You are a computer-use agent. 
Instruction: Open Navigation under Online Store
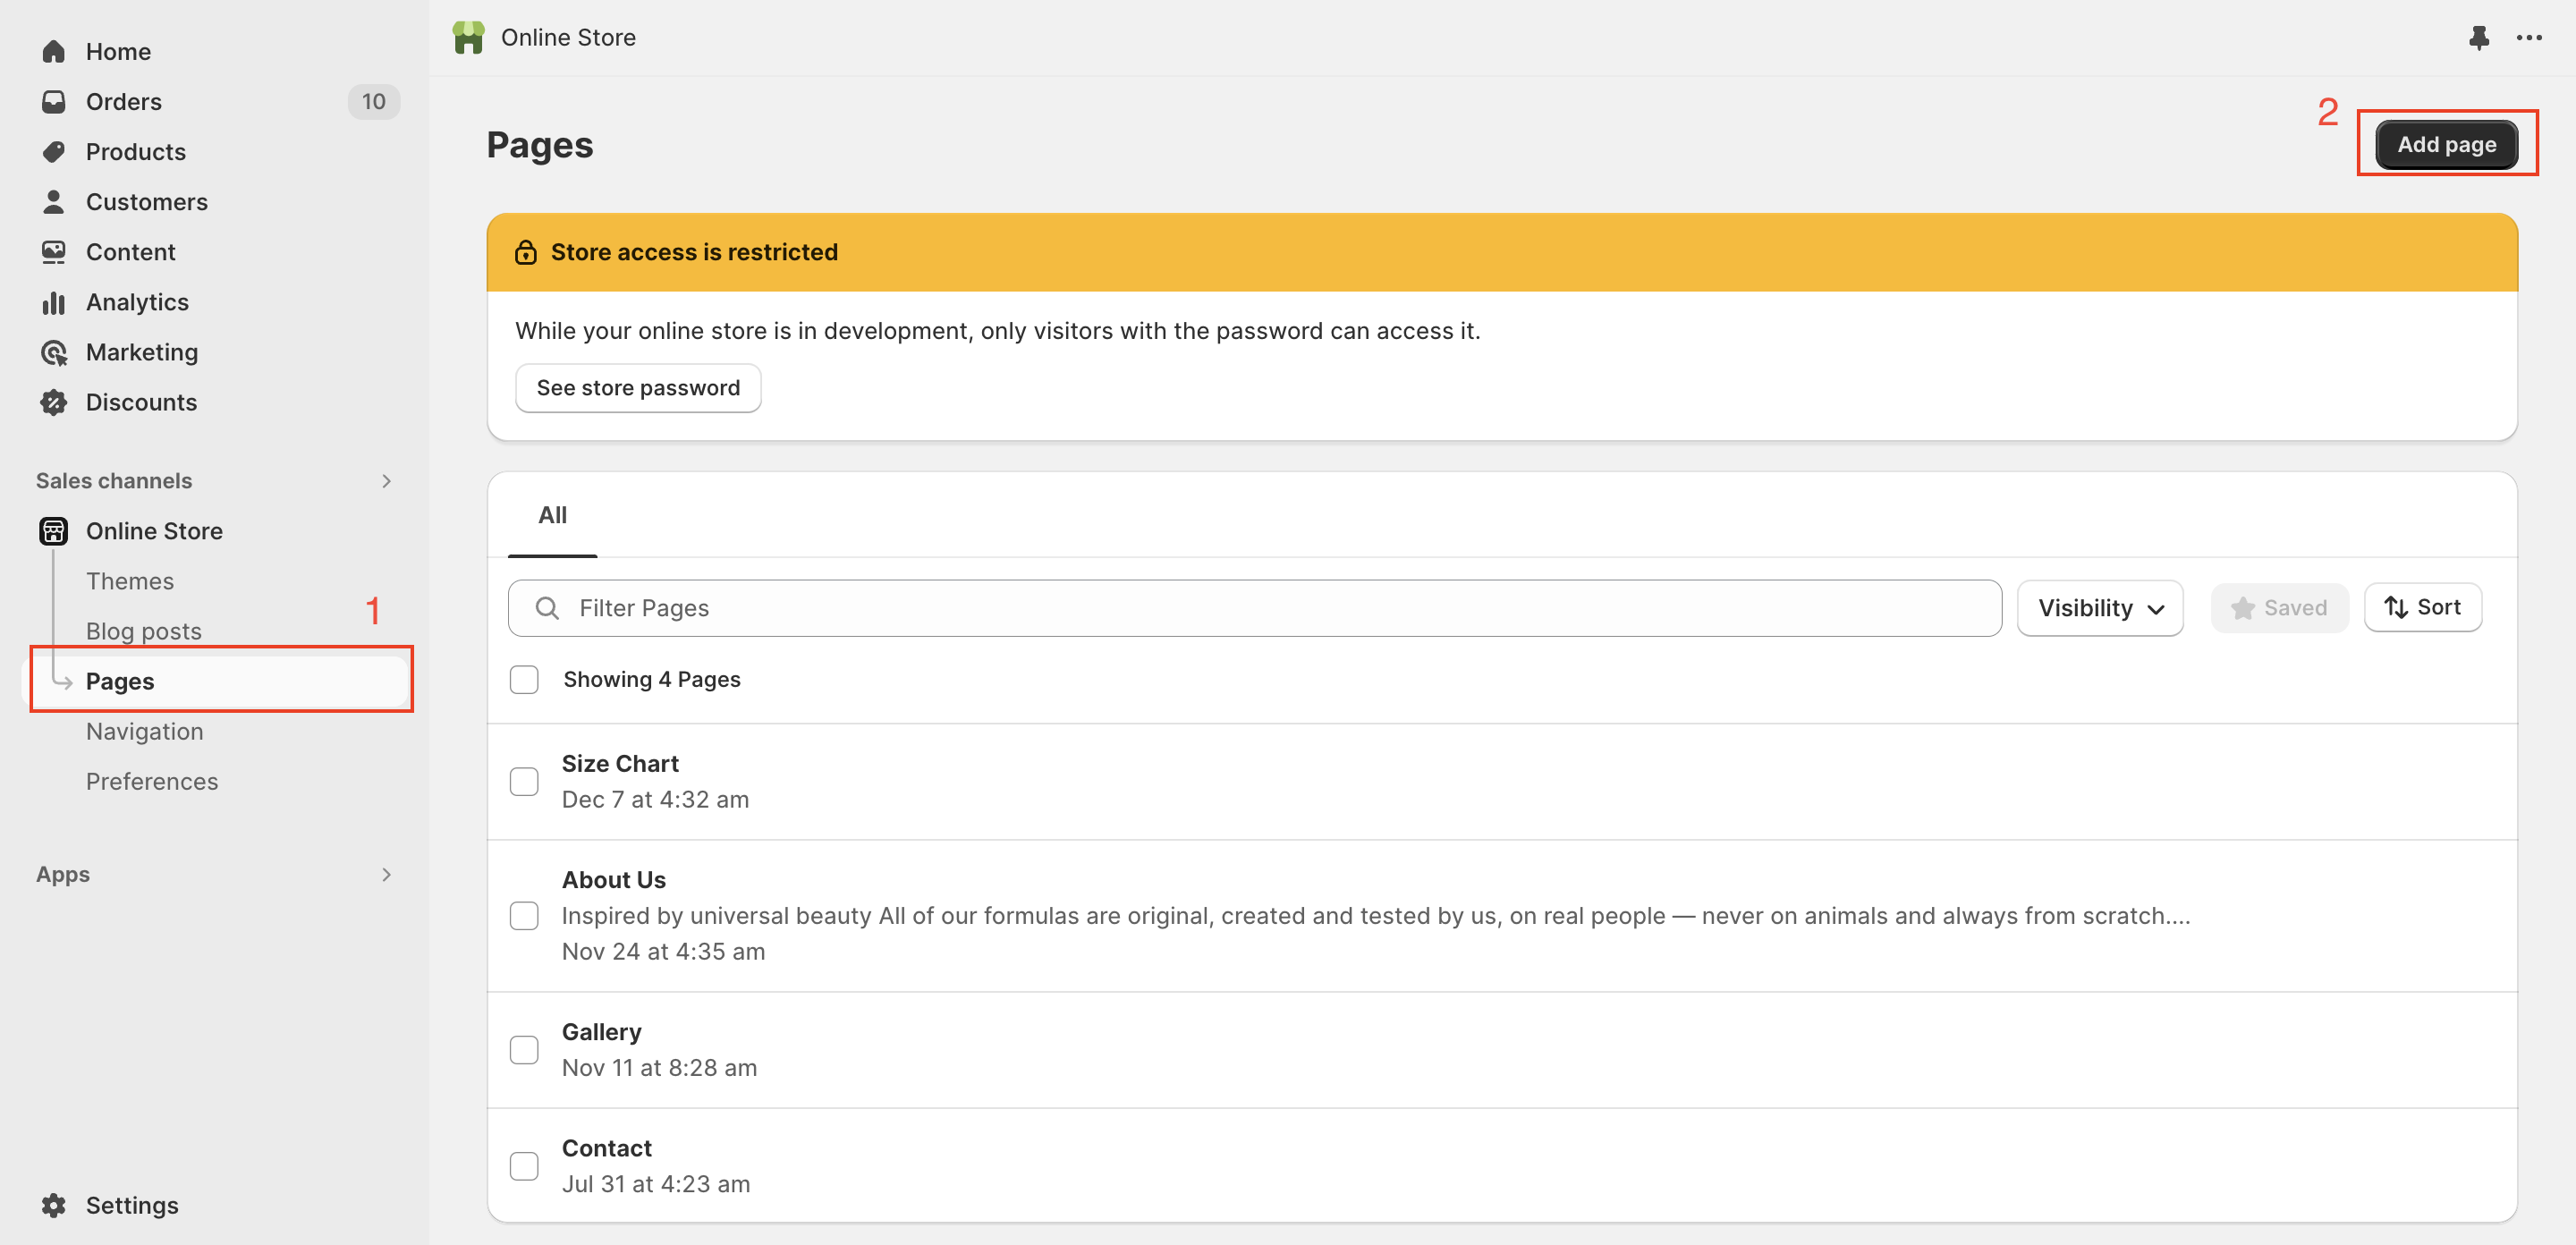pyautogui.click(x=144, y=731)
